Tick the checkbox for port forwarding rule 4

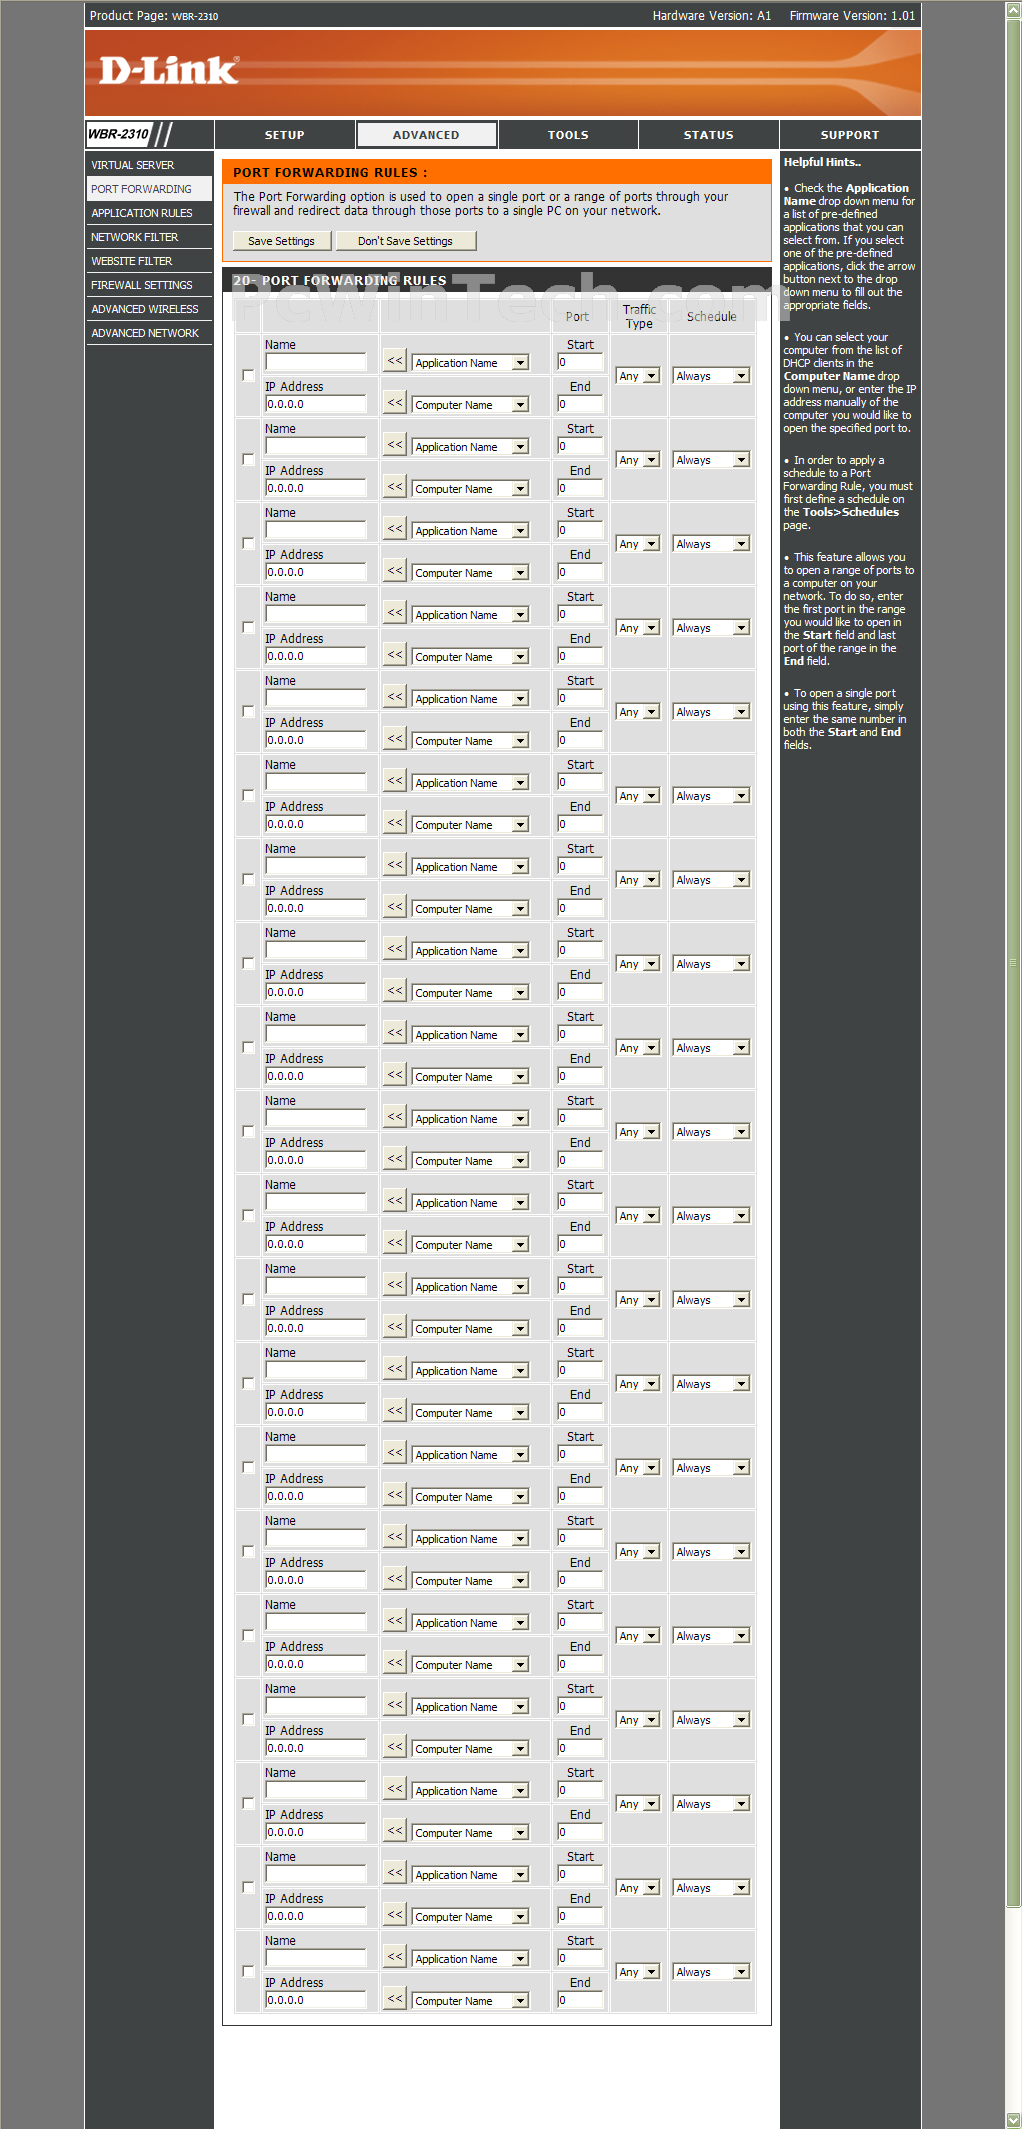(x=248, y=627)
